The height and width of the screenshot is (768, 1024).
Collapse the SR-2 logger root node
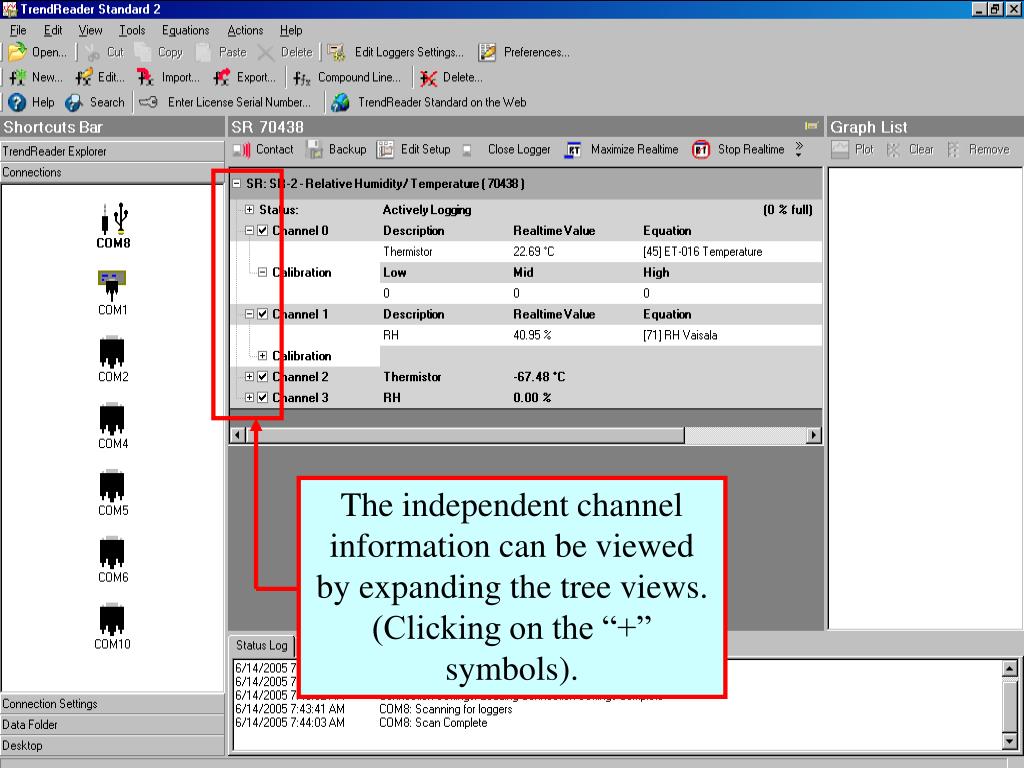[x=236, y=184]
